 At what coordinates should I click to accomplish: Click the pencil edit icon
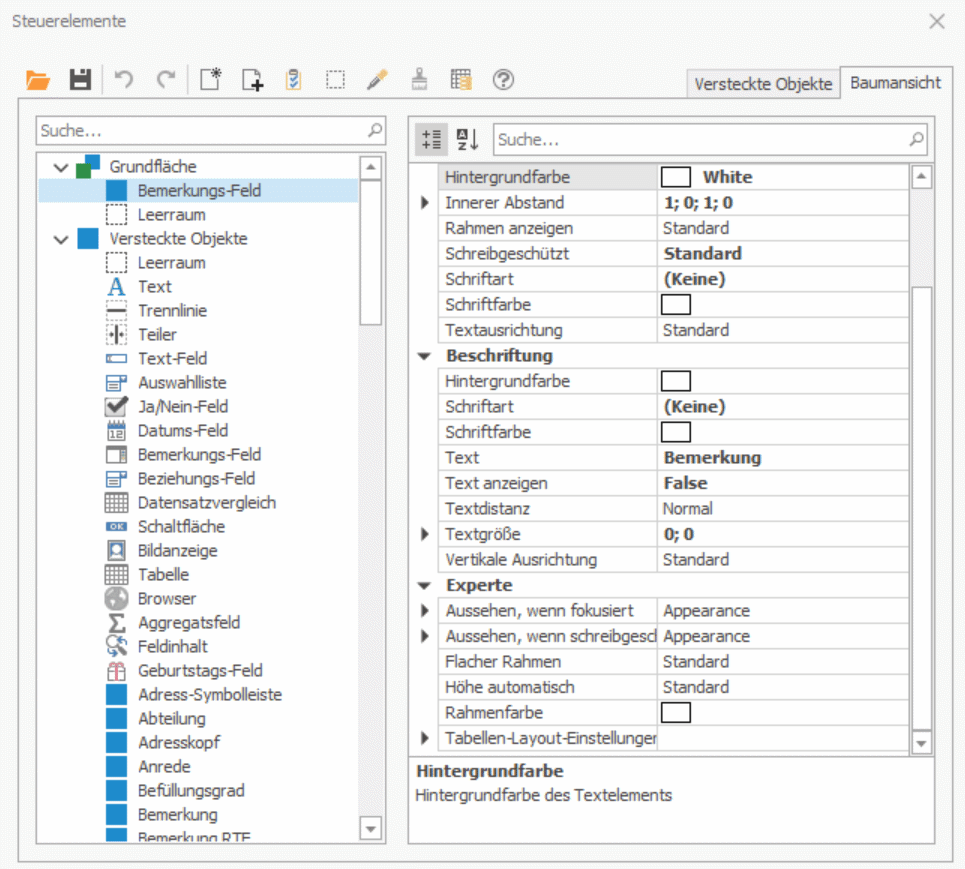point(377,80)
